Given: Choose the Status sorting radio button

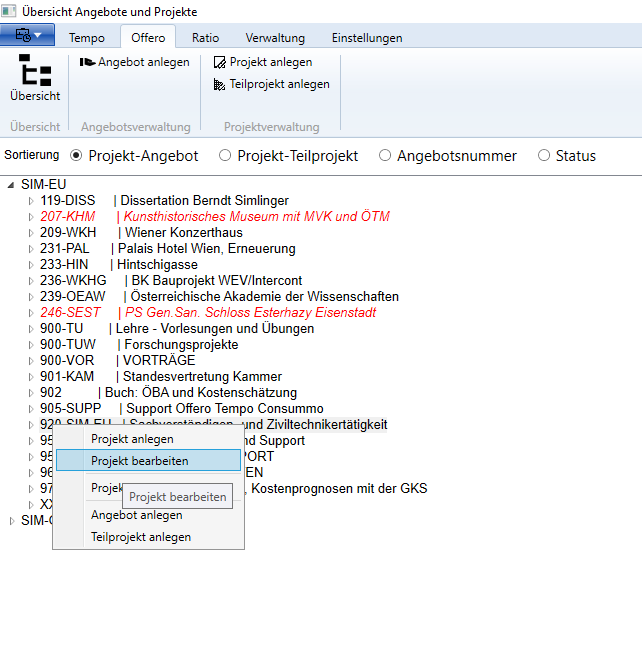Looking at the screenshot, I should click(x=544, y=156).
